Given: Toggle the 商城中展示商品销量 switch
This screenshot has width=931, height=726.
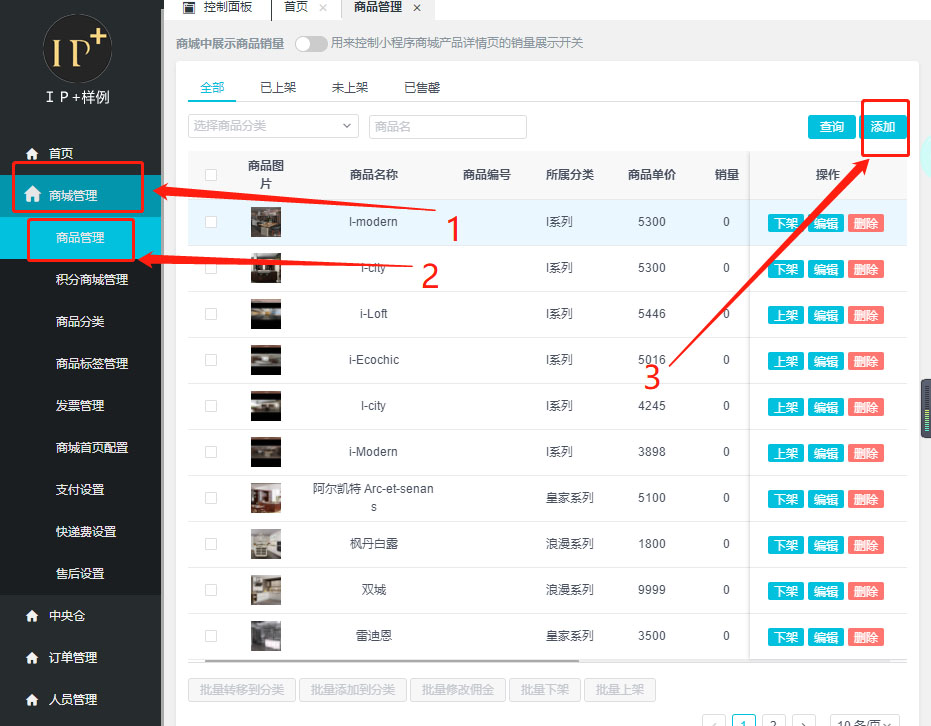Looking at the screenshot, I should (x=310, y=43).
